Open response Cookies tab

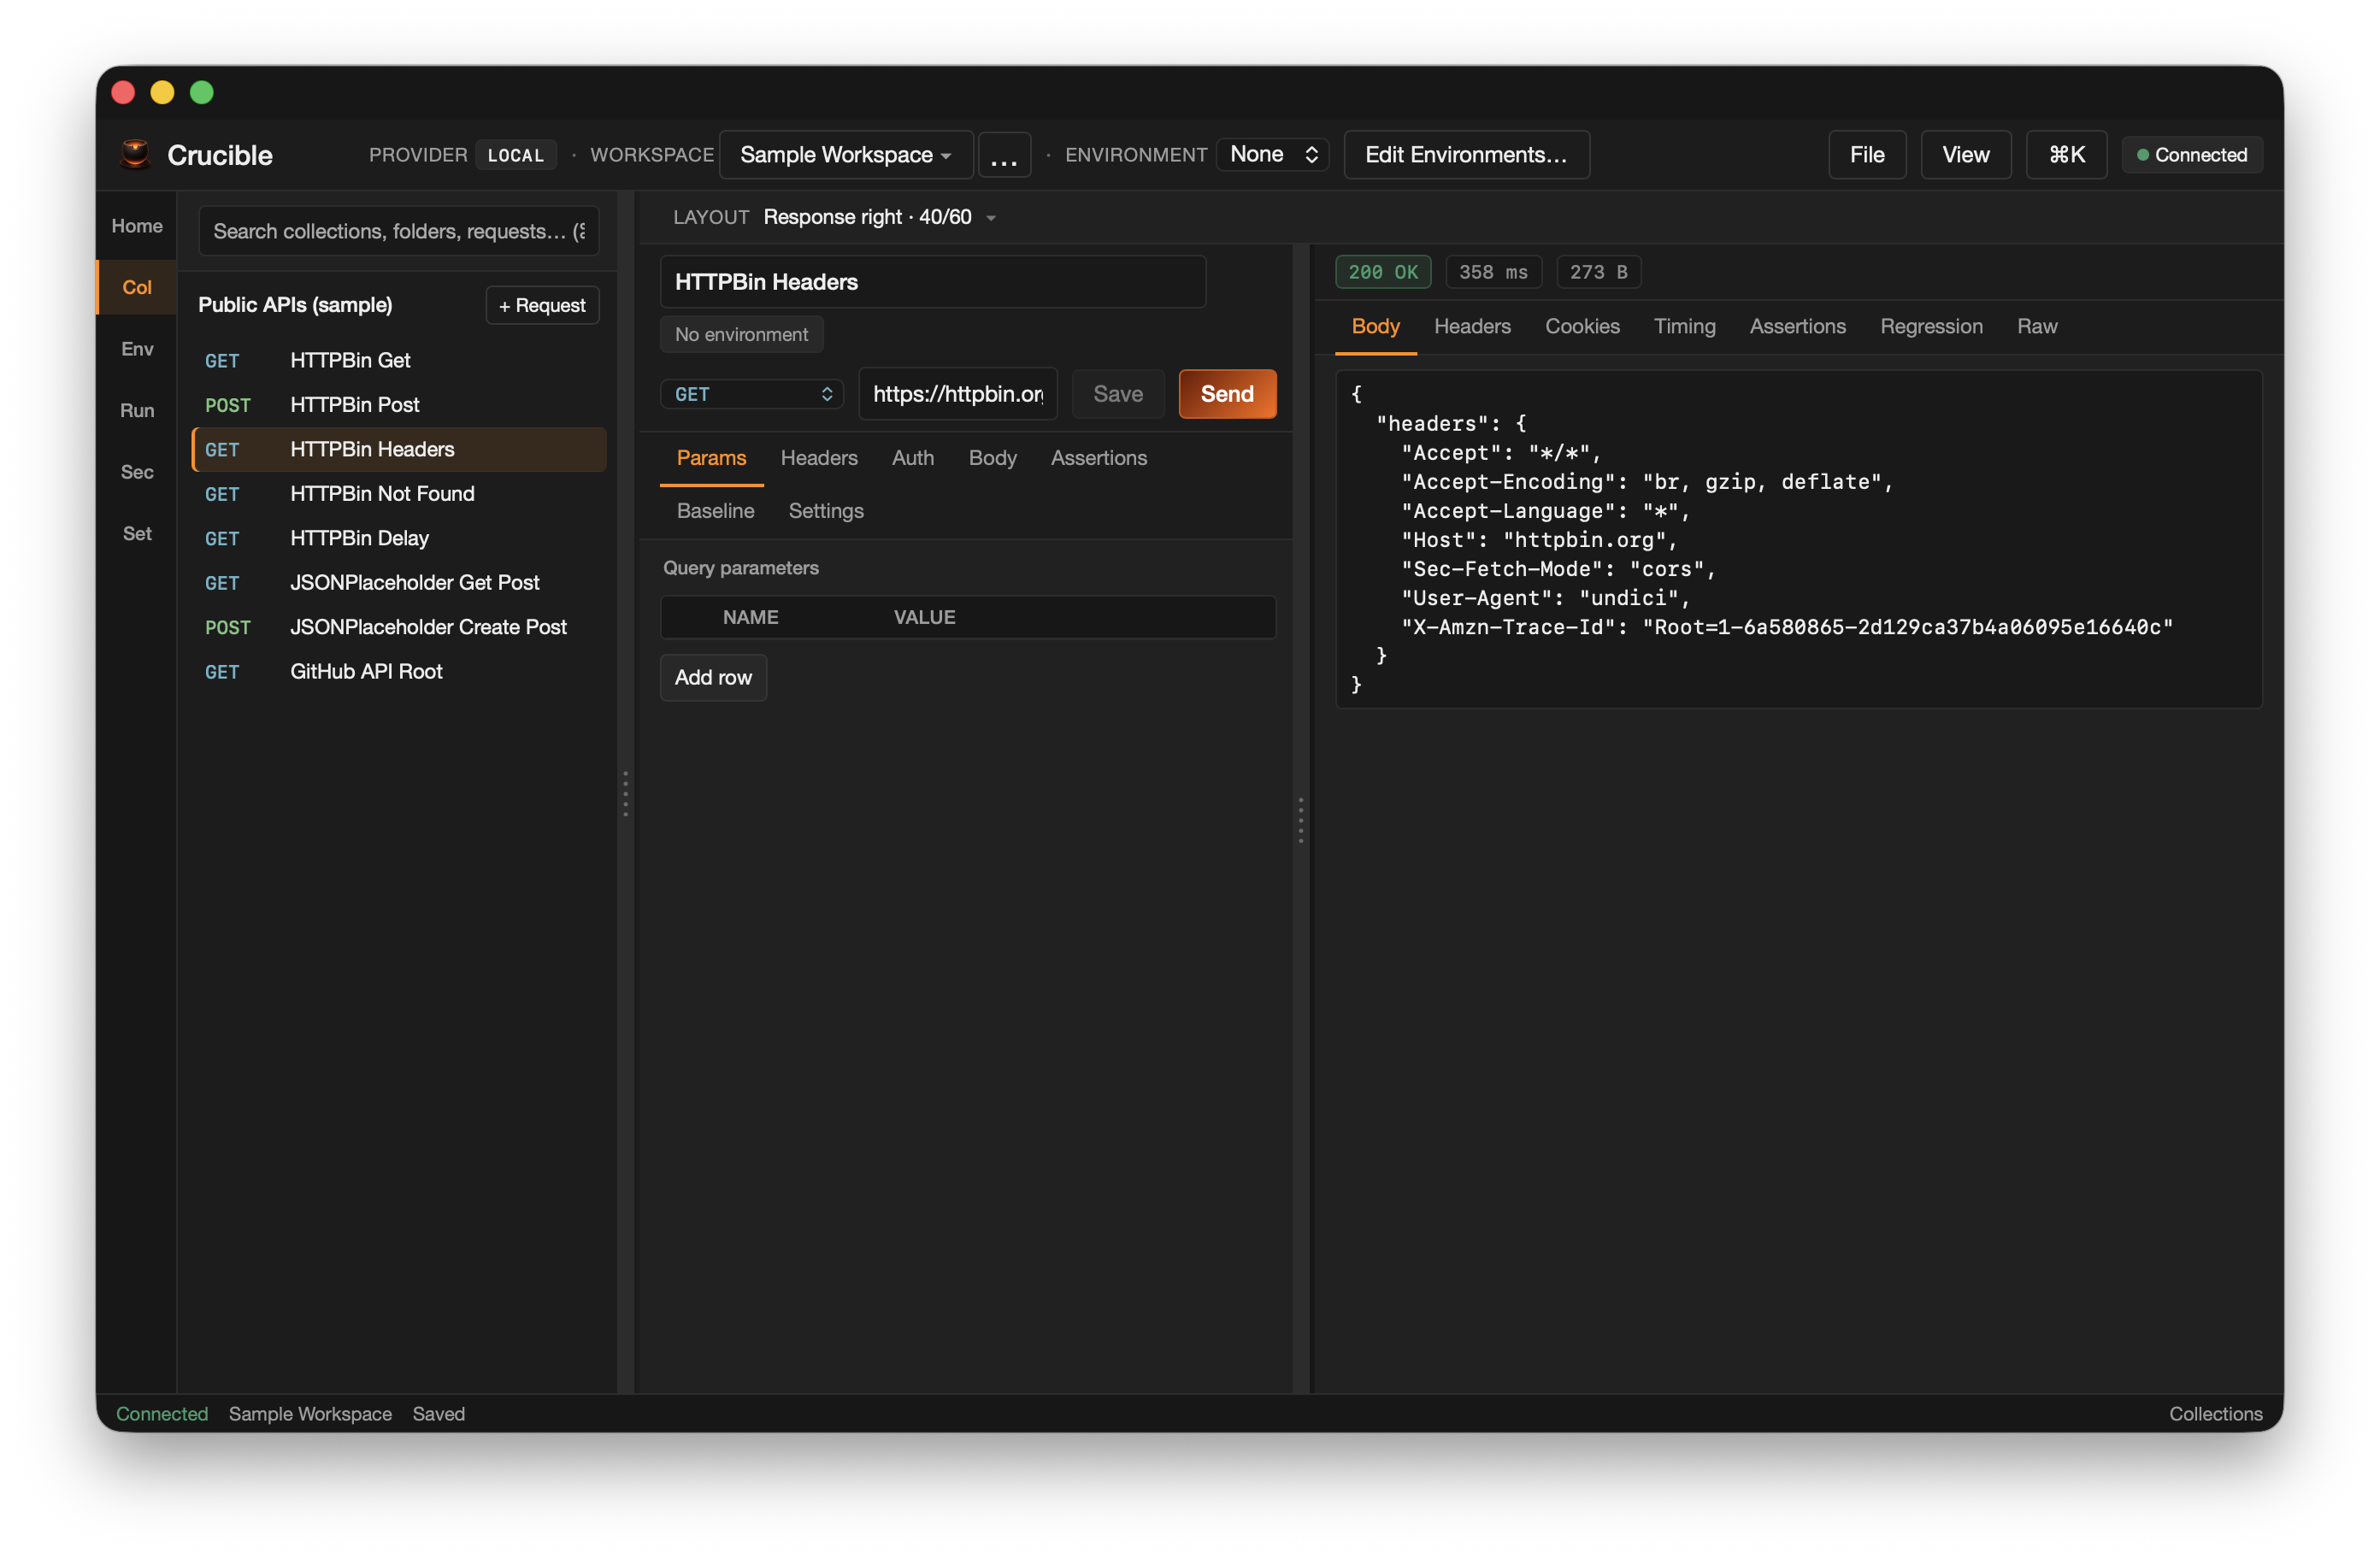coord(1582,327)
